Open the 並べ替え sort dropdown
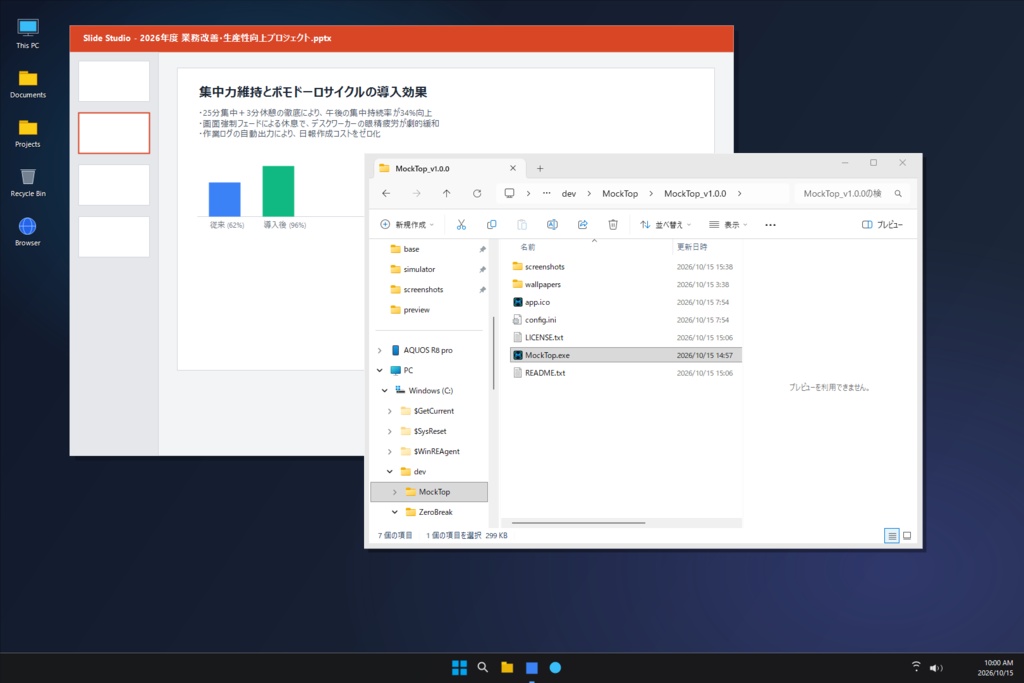 665,225
